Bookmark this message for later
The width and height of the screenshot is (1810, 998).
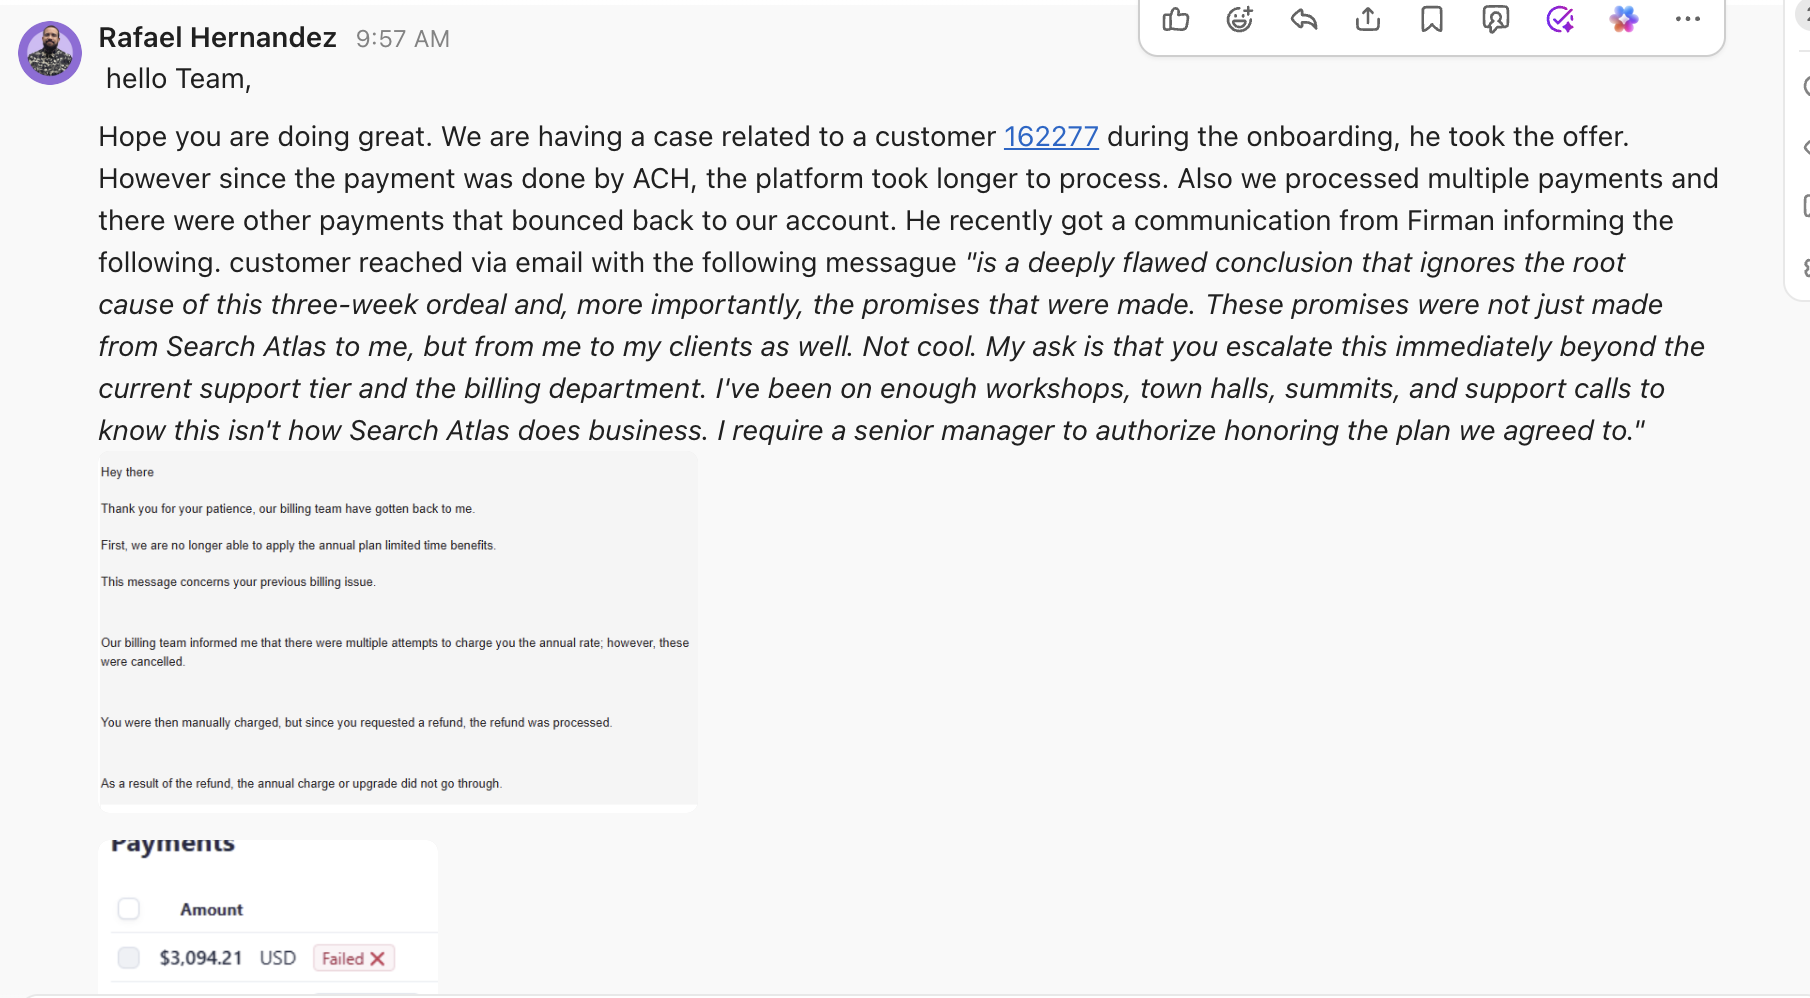coord(1432,19)
